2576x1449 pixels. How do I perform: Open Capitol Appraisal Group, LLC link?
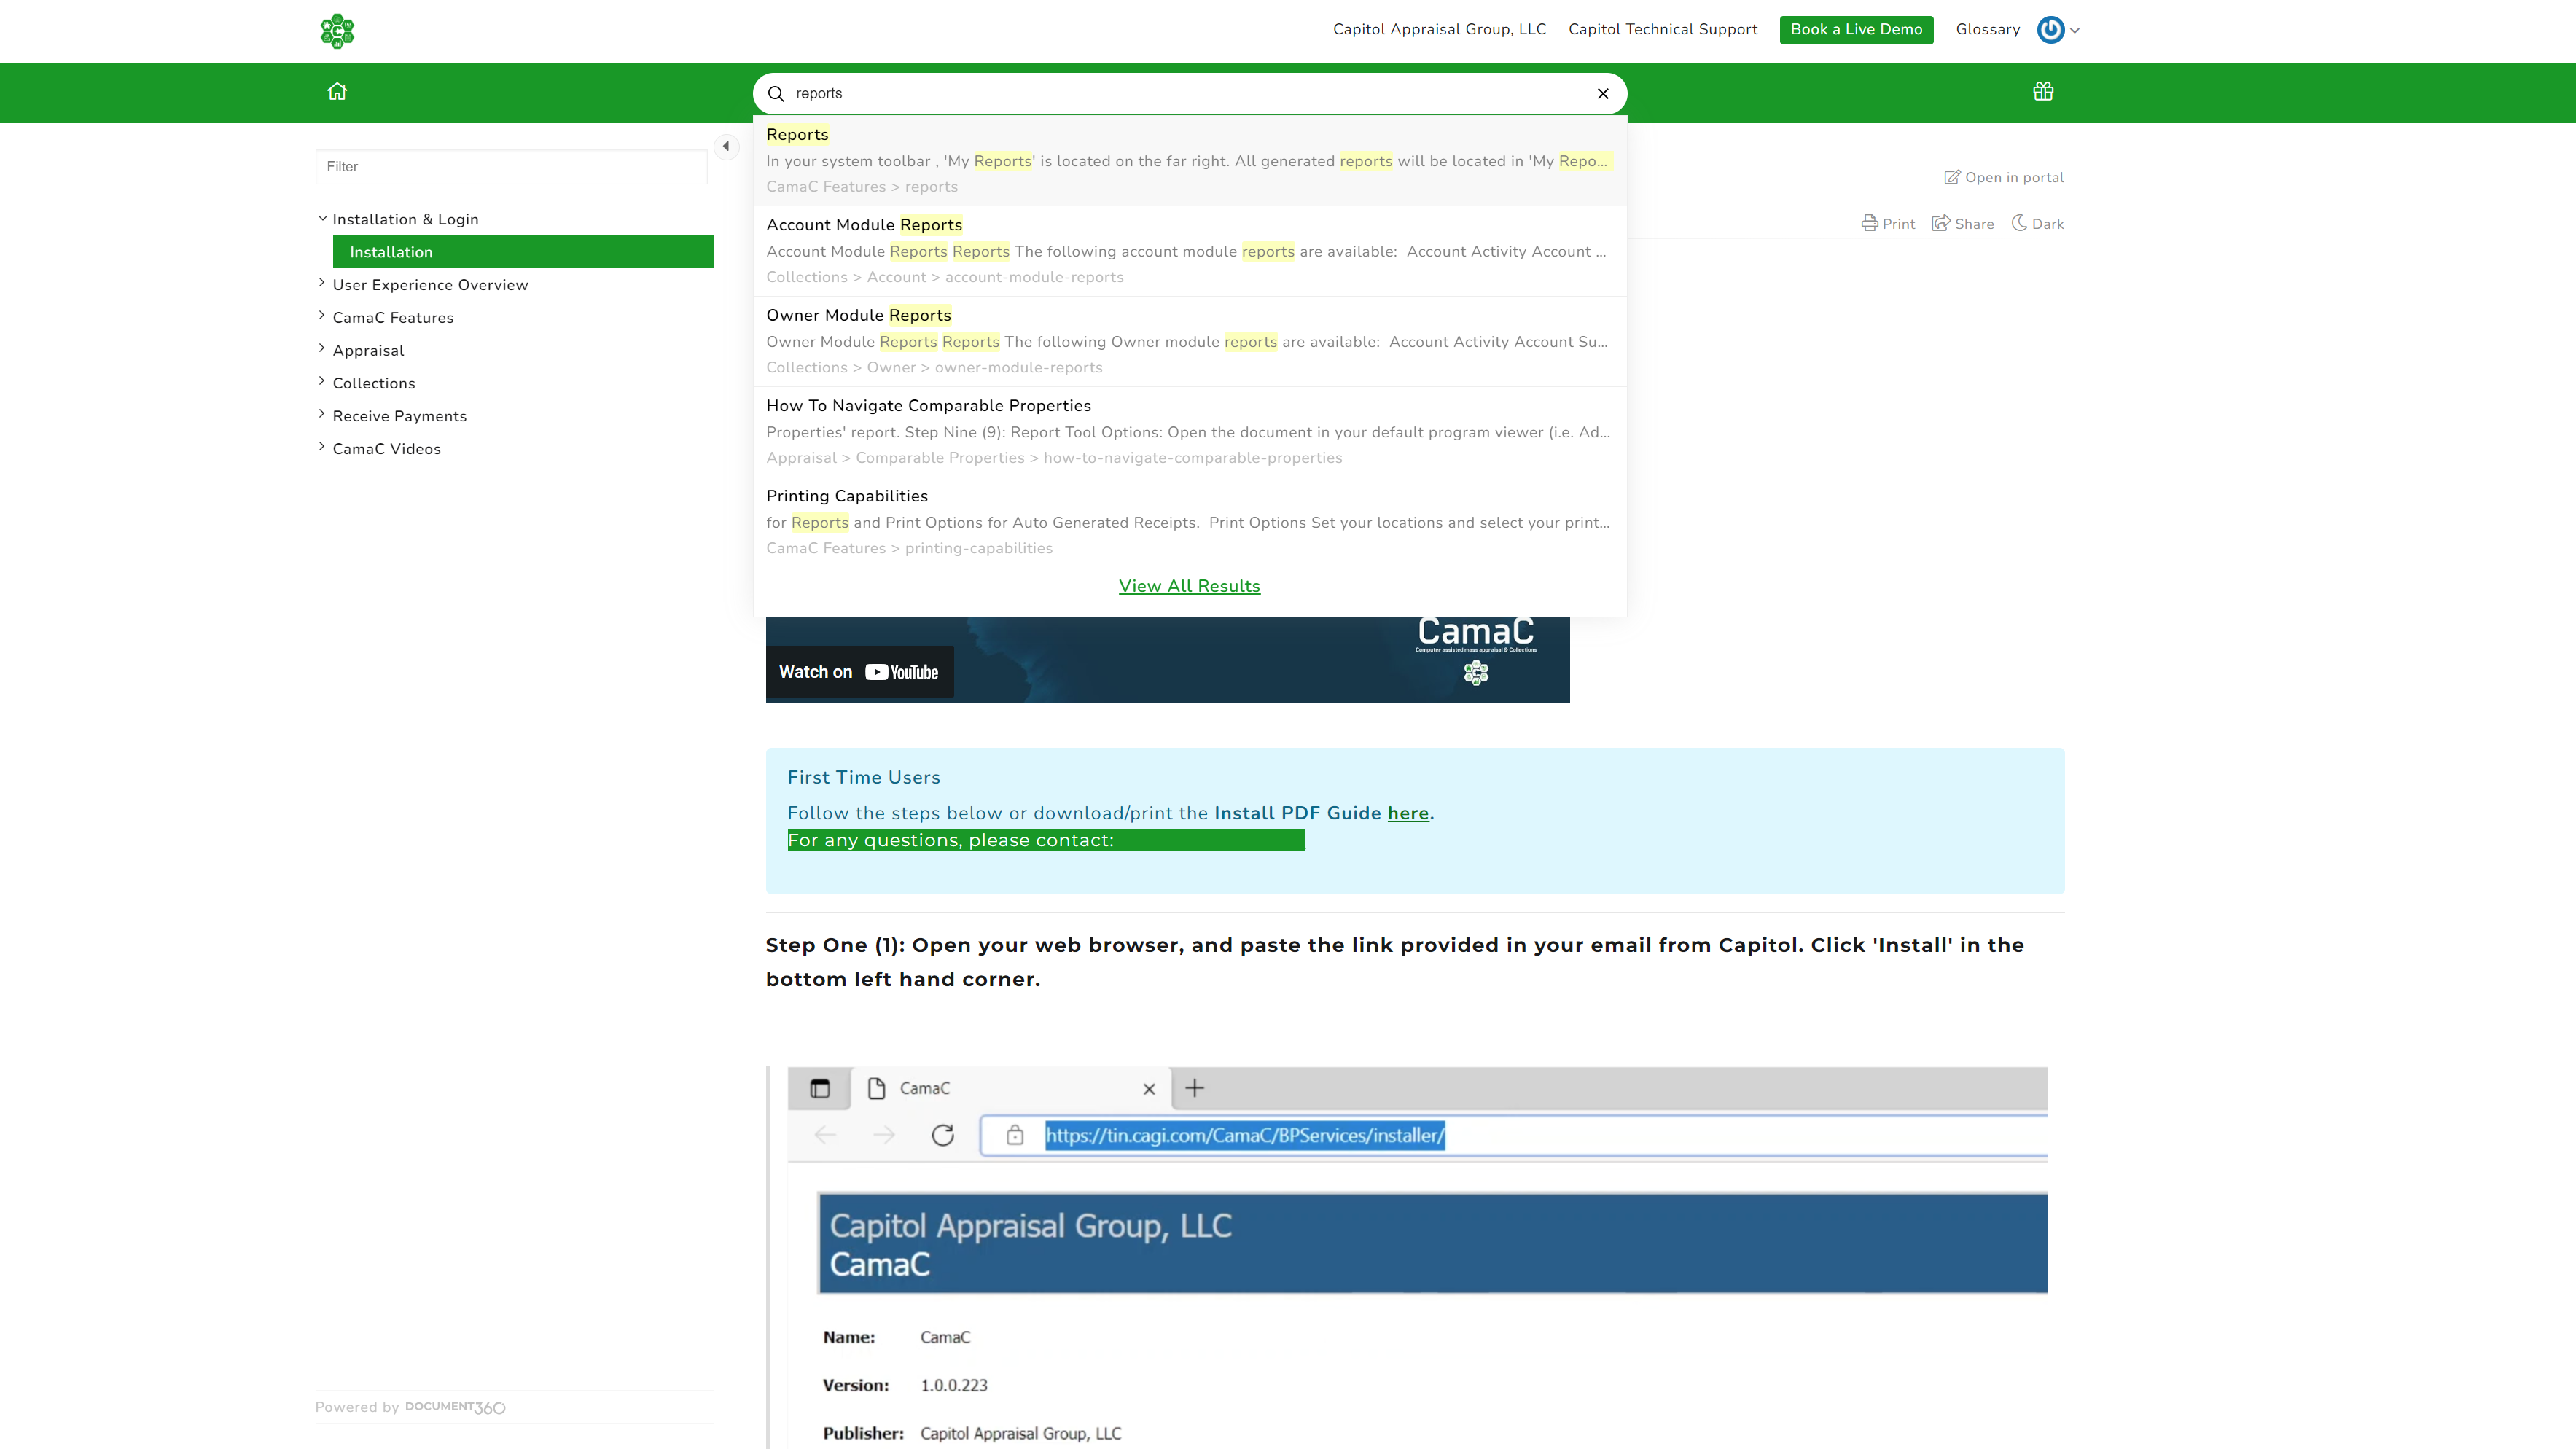1439,29
